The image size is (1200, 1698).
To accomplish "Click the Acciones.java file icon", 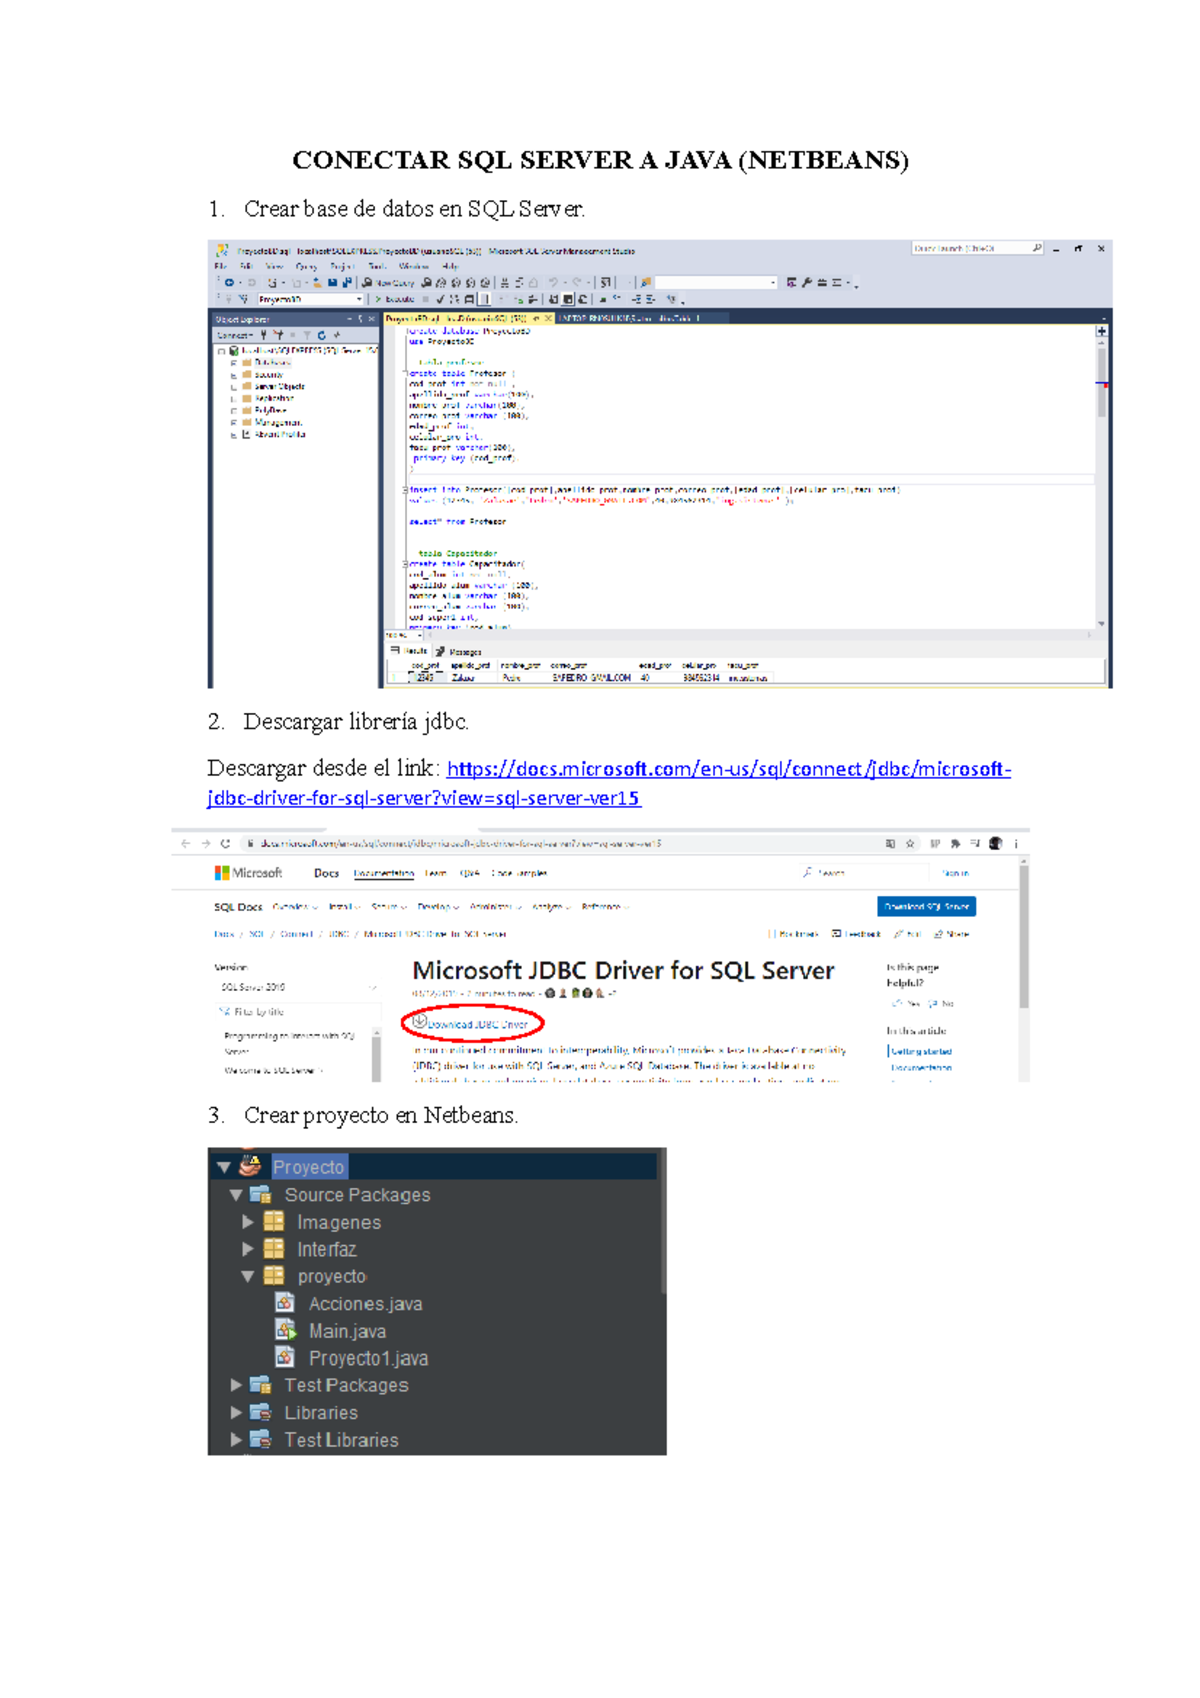I will tap(285, 1303).
